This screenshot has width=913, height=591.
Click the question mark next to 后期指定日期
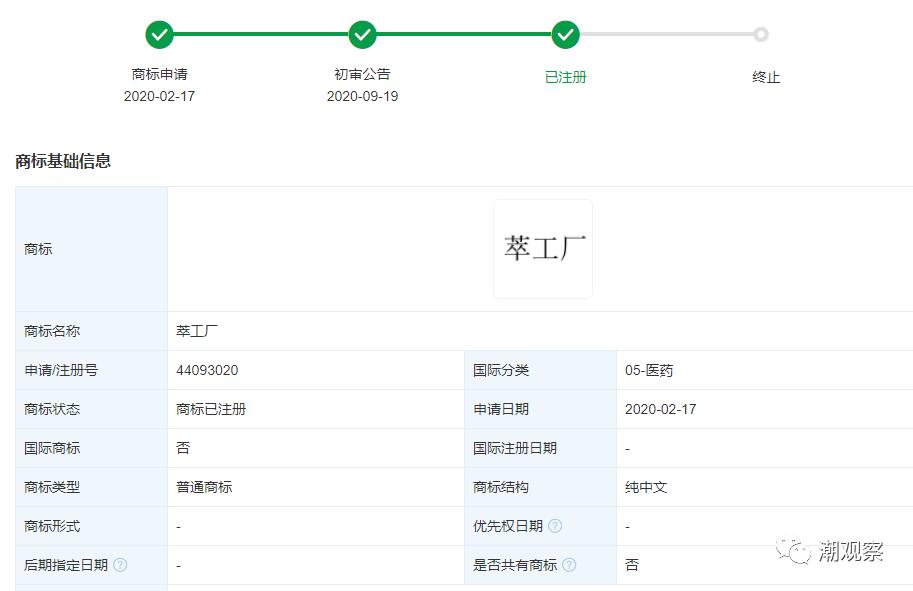[118, 565]
